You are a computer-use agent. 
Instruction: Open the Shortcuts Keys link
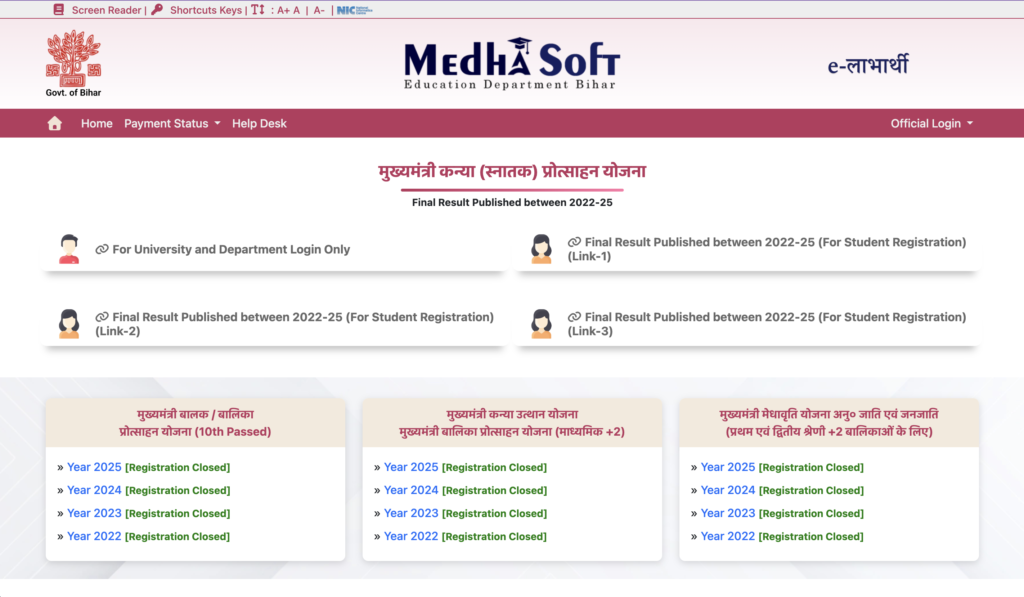pos(206,10)
